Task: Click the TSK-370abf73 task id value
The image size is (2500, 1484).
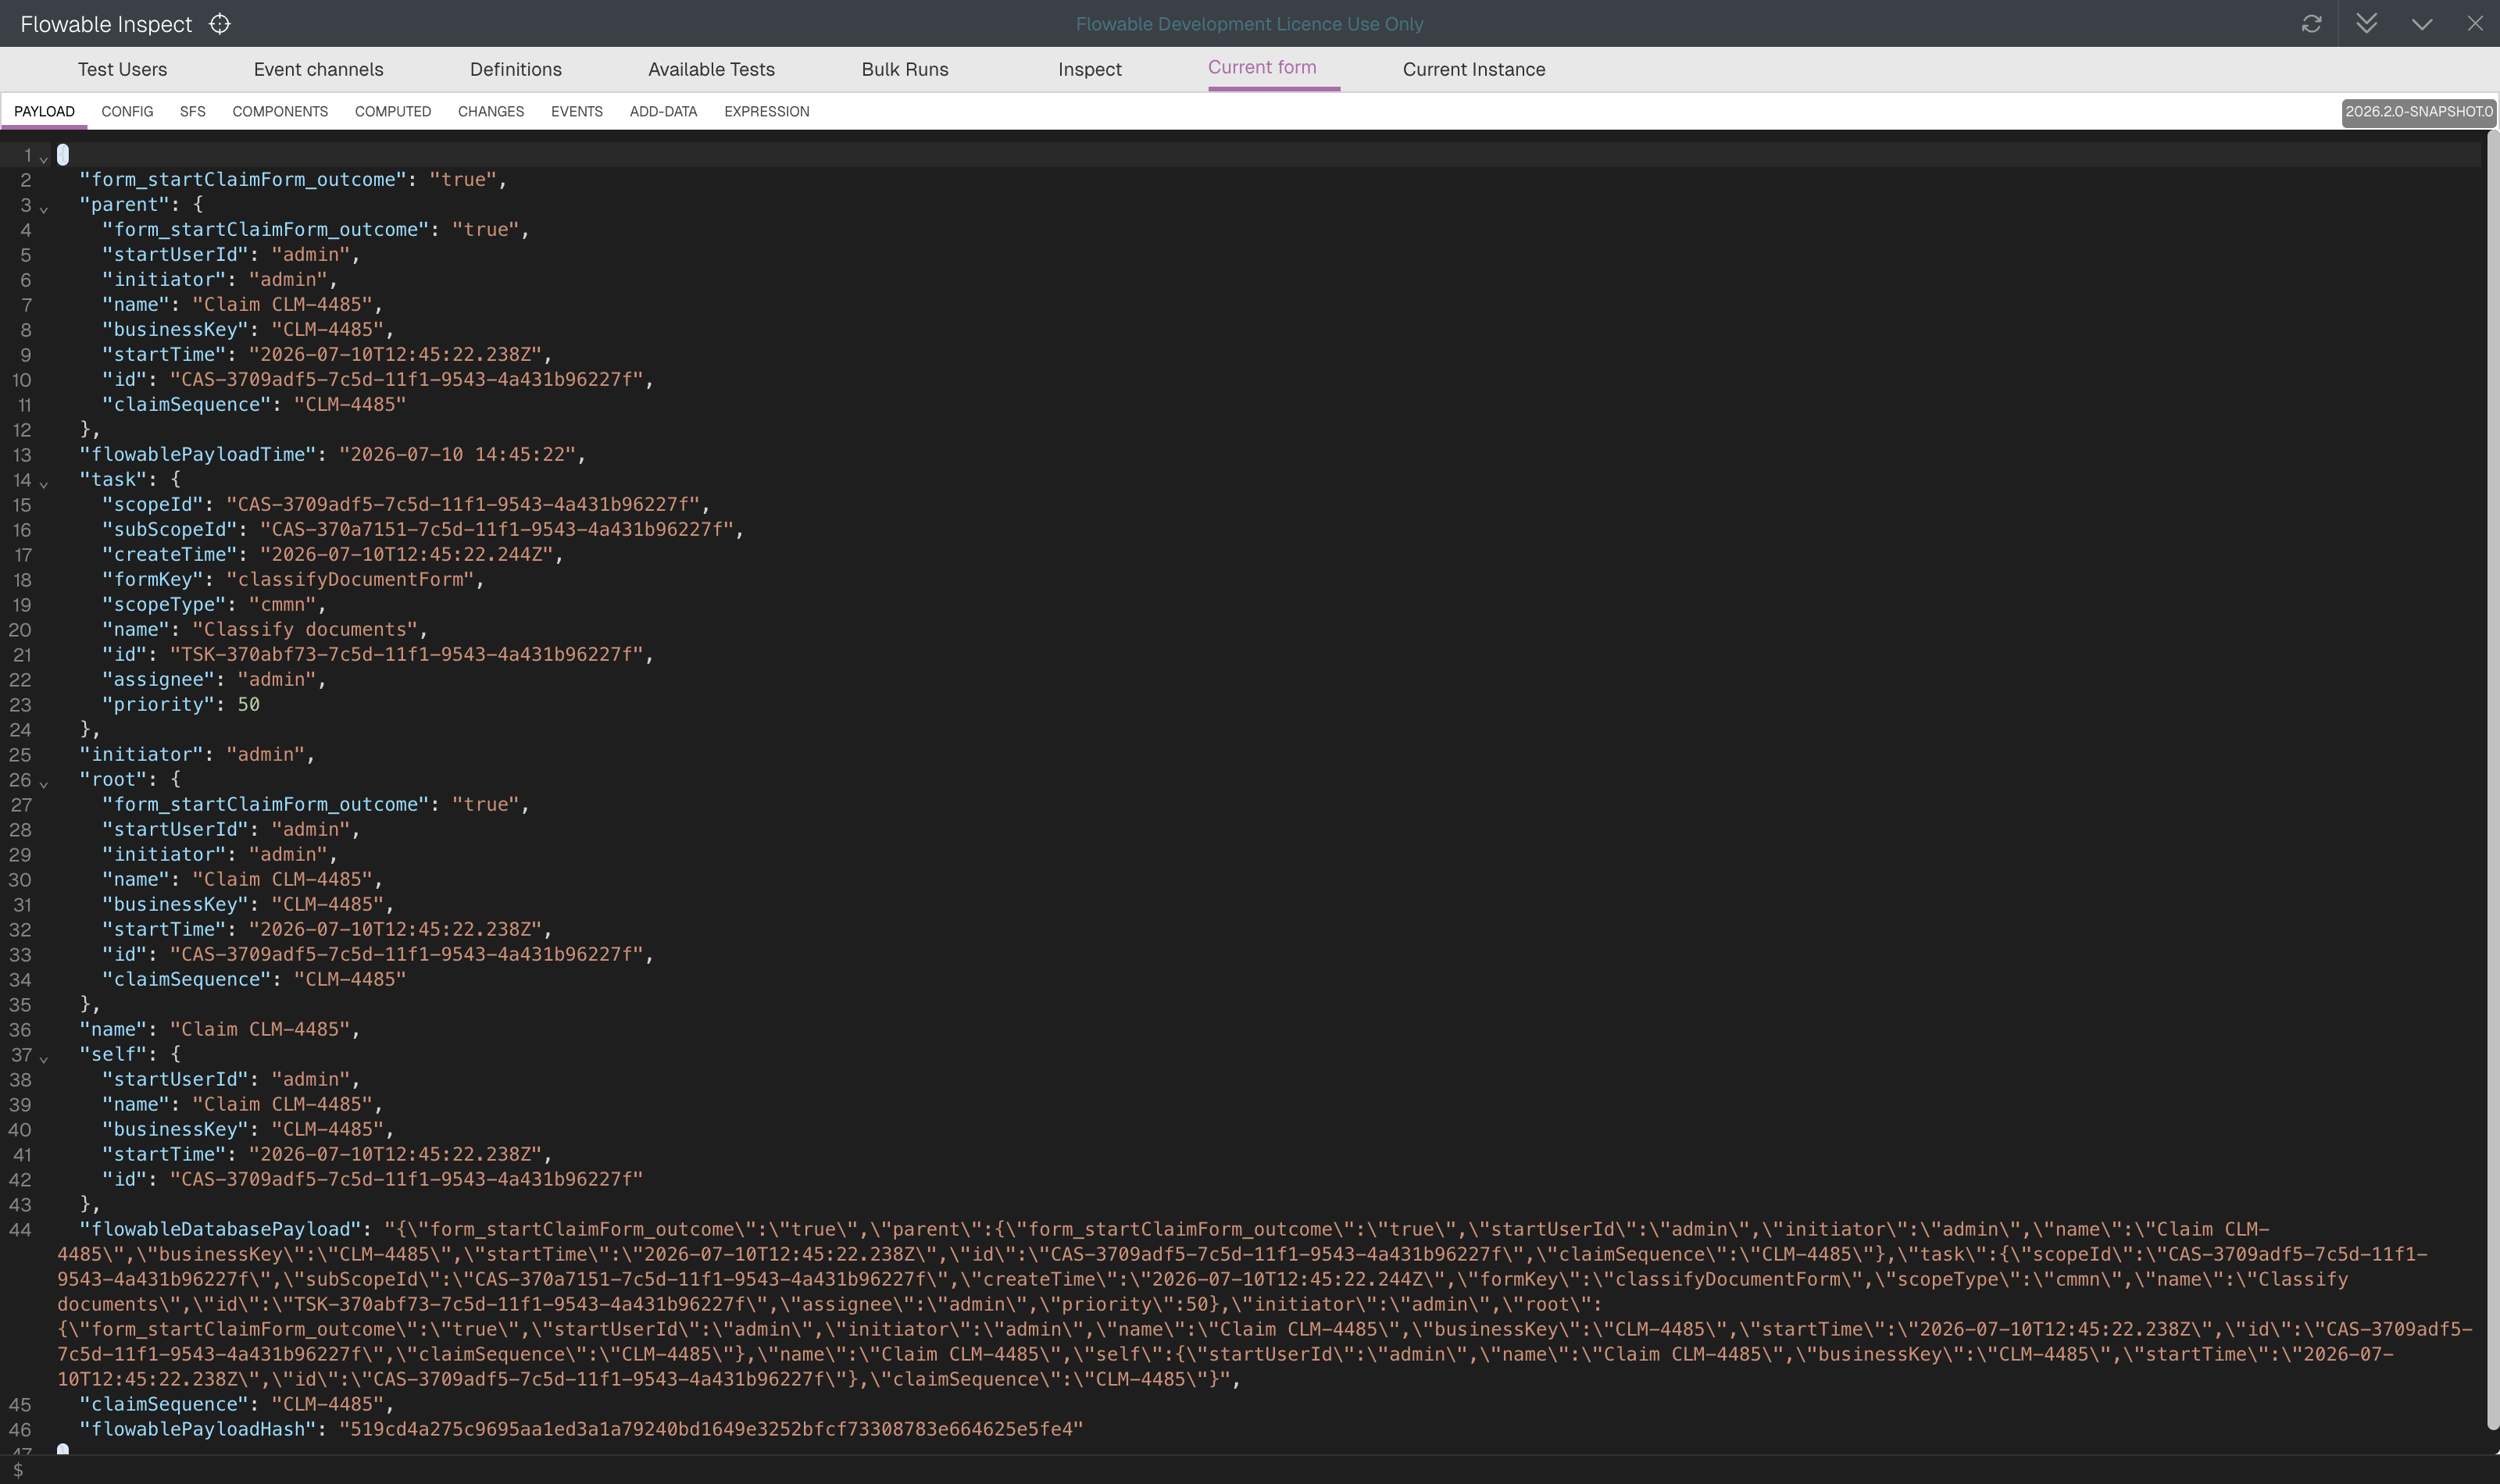Action: [x=405, y=654]
